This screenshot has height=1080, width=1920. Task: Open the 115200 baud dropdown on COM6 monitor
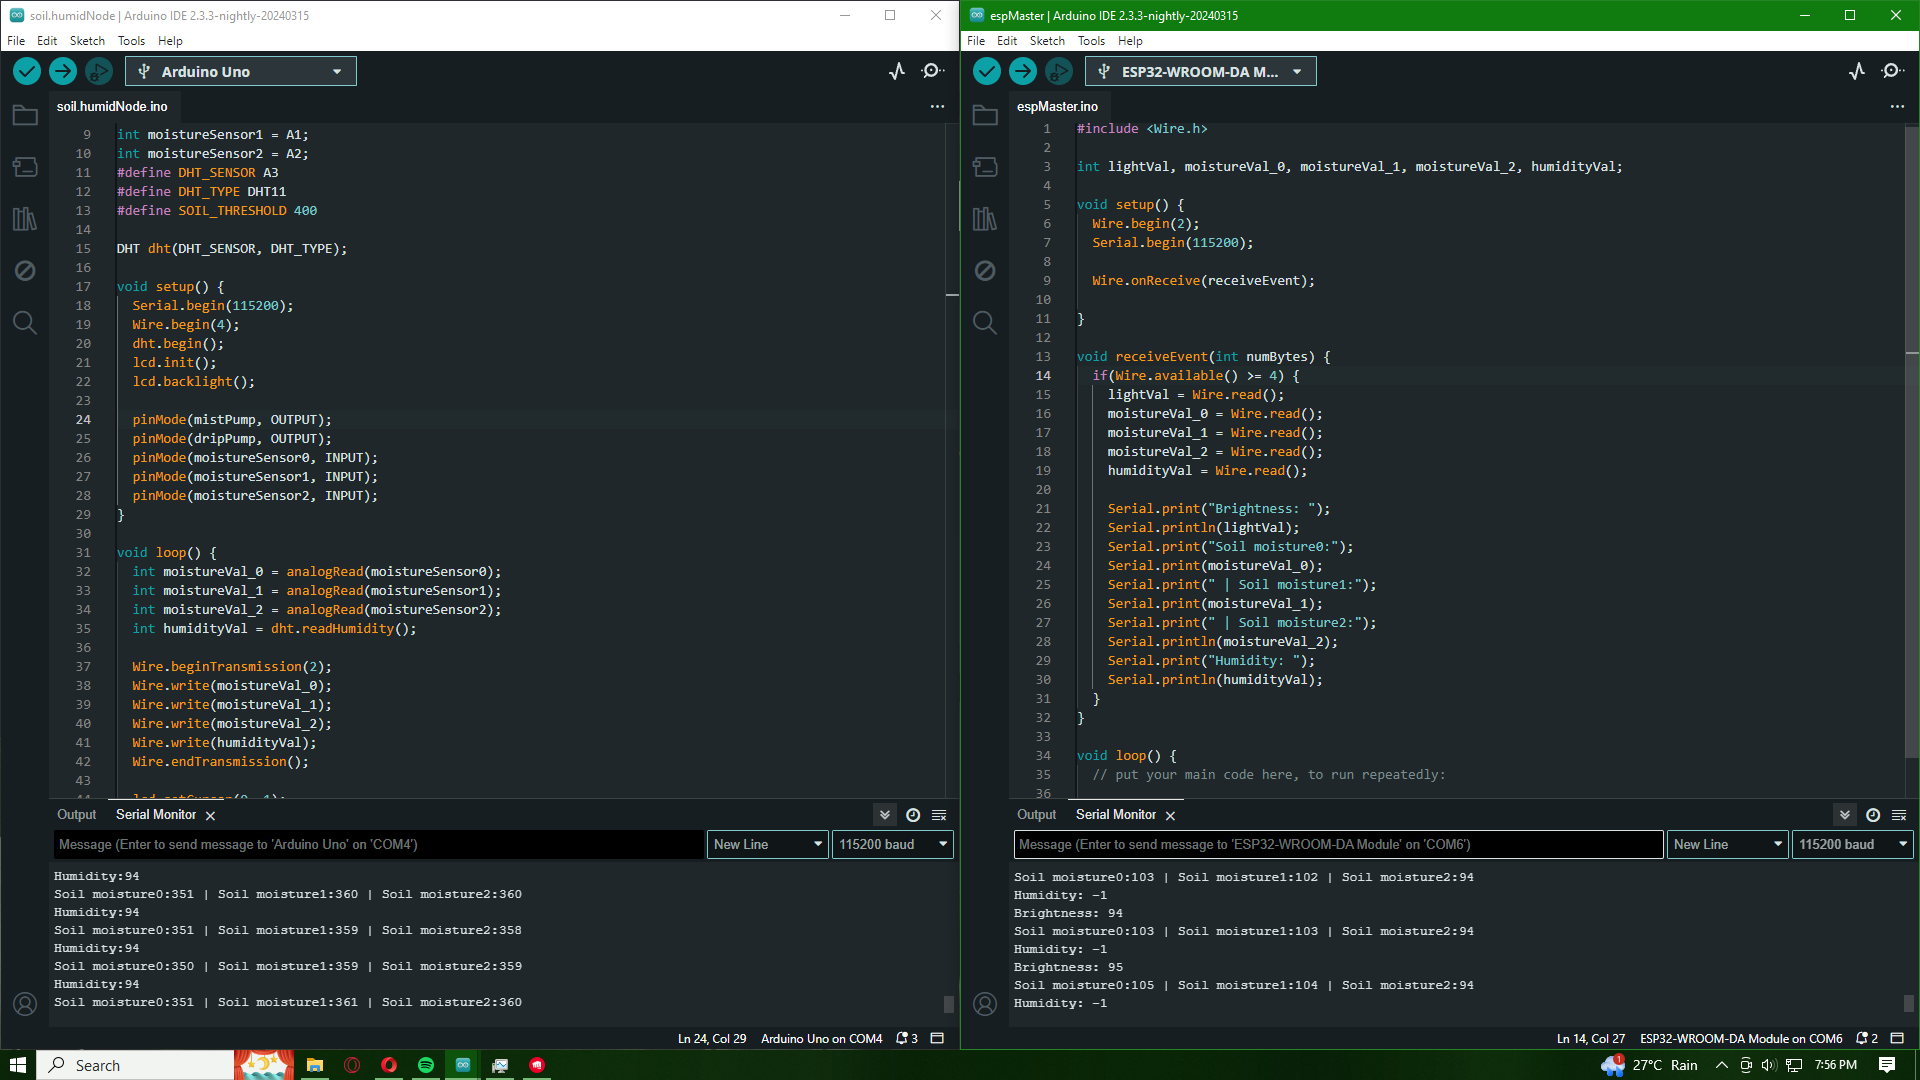pos(1852,844)
